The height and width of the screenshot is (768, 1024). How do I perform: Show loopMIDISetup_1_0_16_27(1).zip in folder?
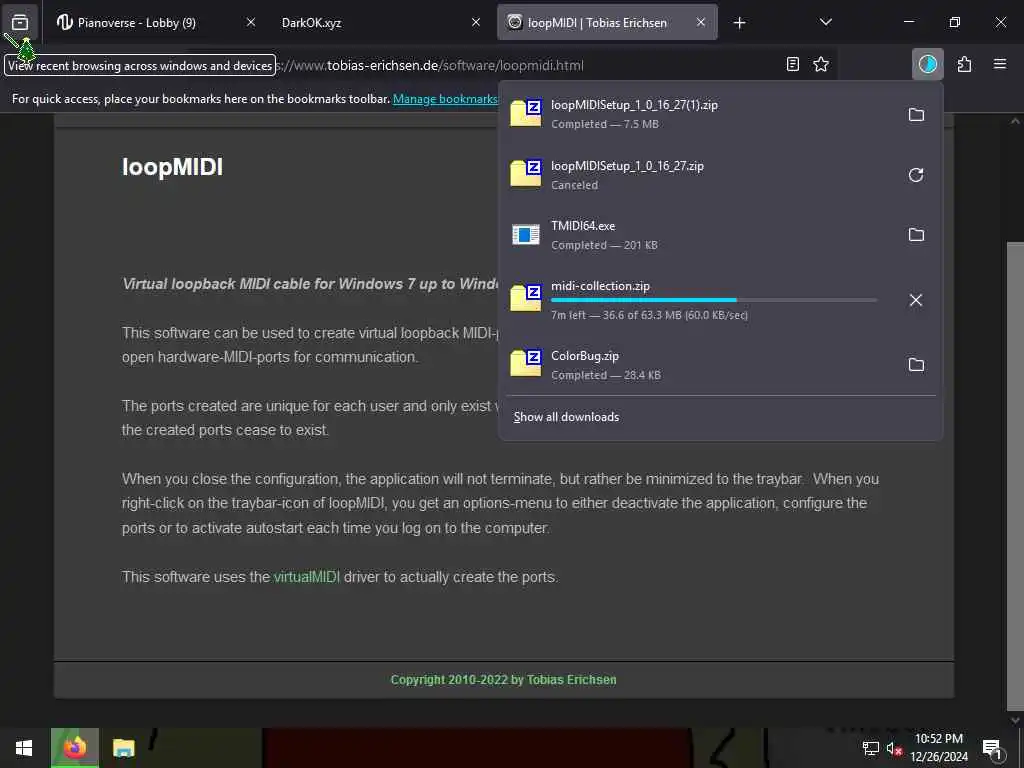916,114
